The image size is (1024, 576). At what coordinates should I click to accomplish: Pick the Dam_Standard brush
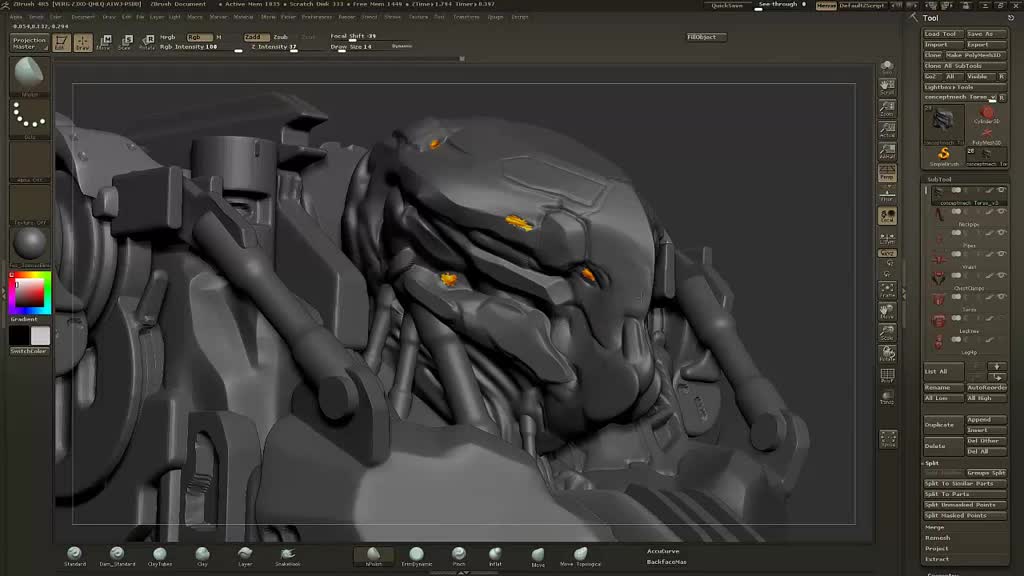(x=117, y=553)
